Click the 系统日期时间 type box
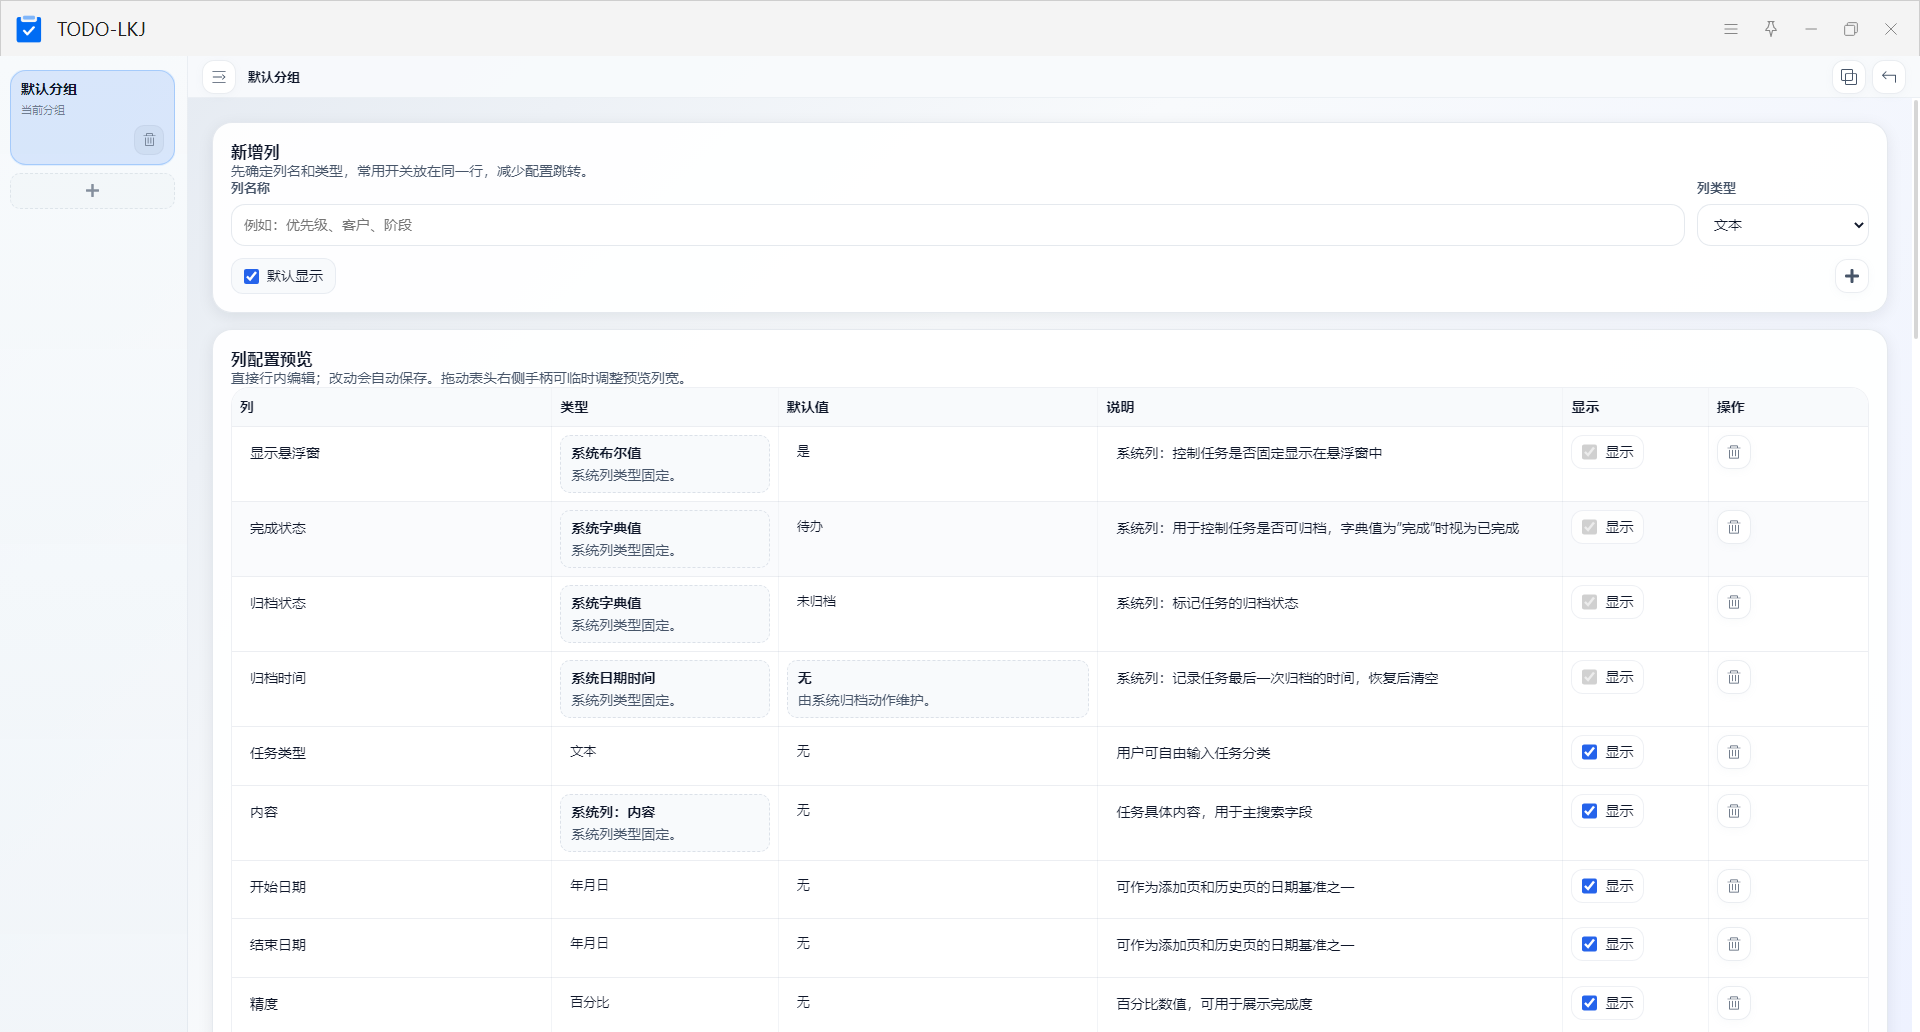 click(x=664, y=689)
